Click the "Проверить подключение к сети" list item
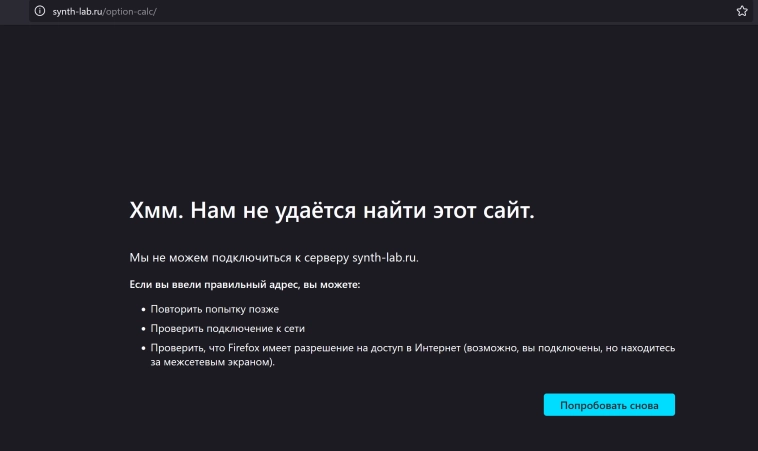The height and width of the screenshot is (451, 758). pyautogui.click(x=228, y=329)
